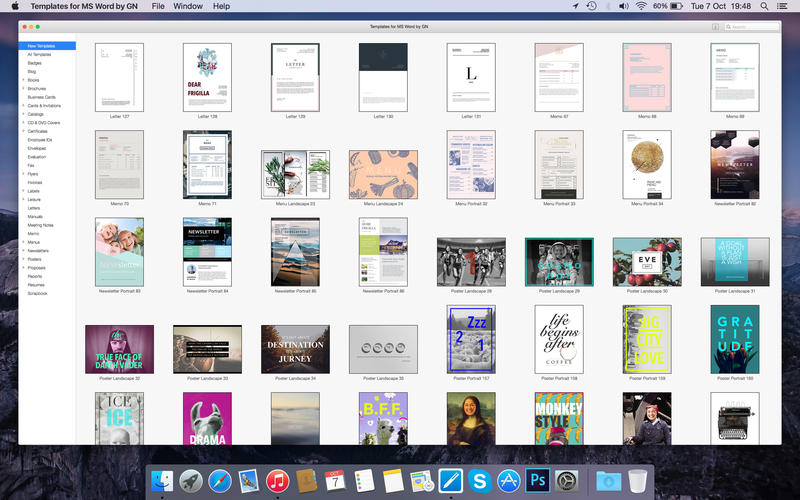
Task: Click Templates app pen icon in Dock
Action: point(451,481)
